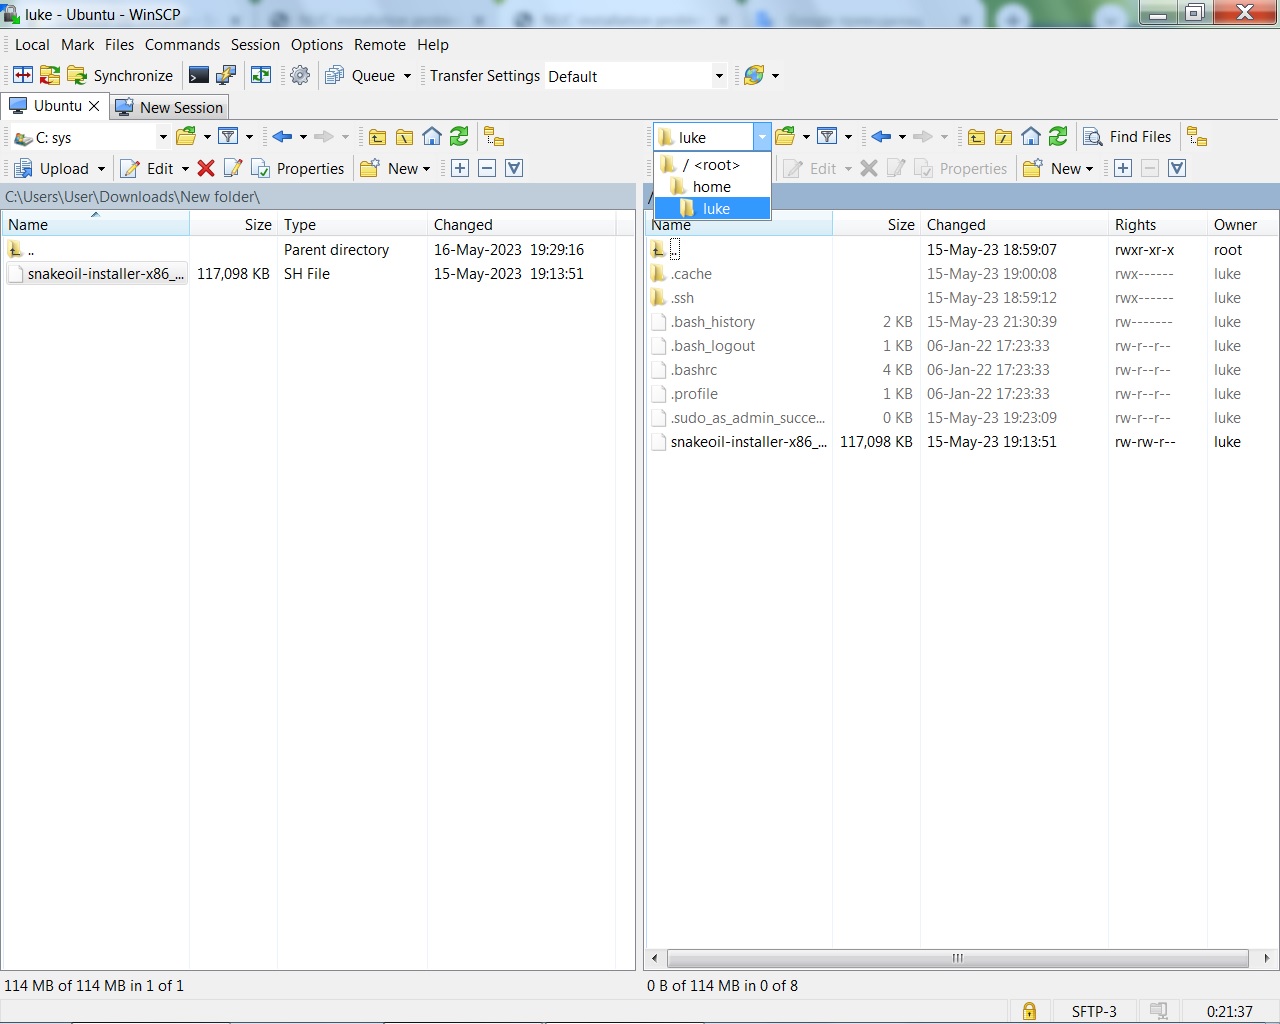Click Keep Remote Directory up to Date icon
The height and width of the screenshot is (1024, 1280).
tap(261, 75)
